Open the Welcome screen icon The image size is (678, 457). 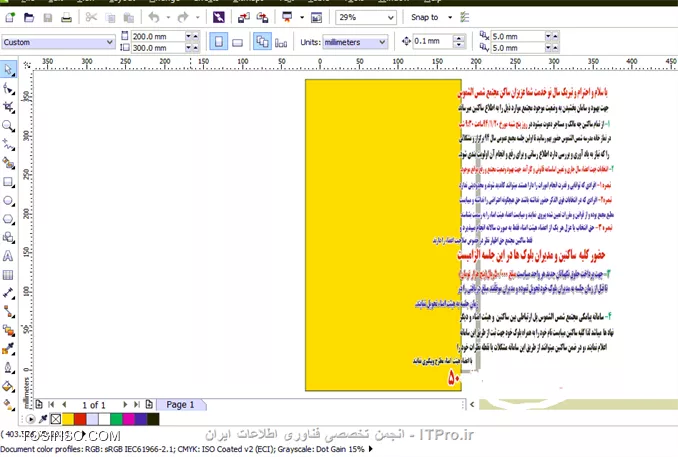317,17
